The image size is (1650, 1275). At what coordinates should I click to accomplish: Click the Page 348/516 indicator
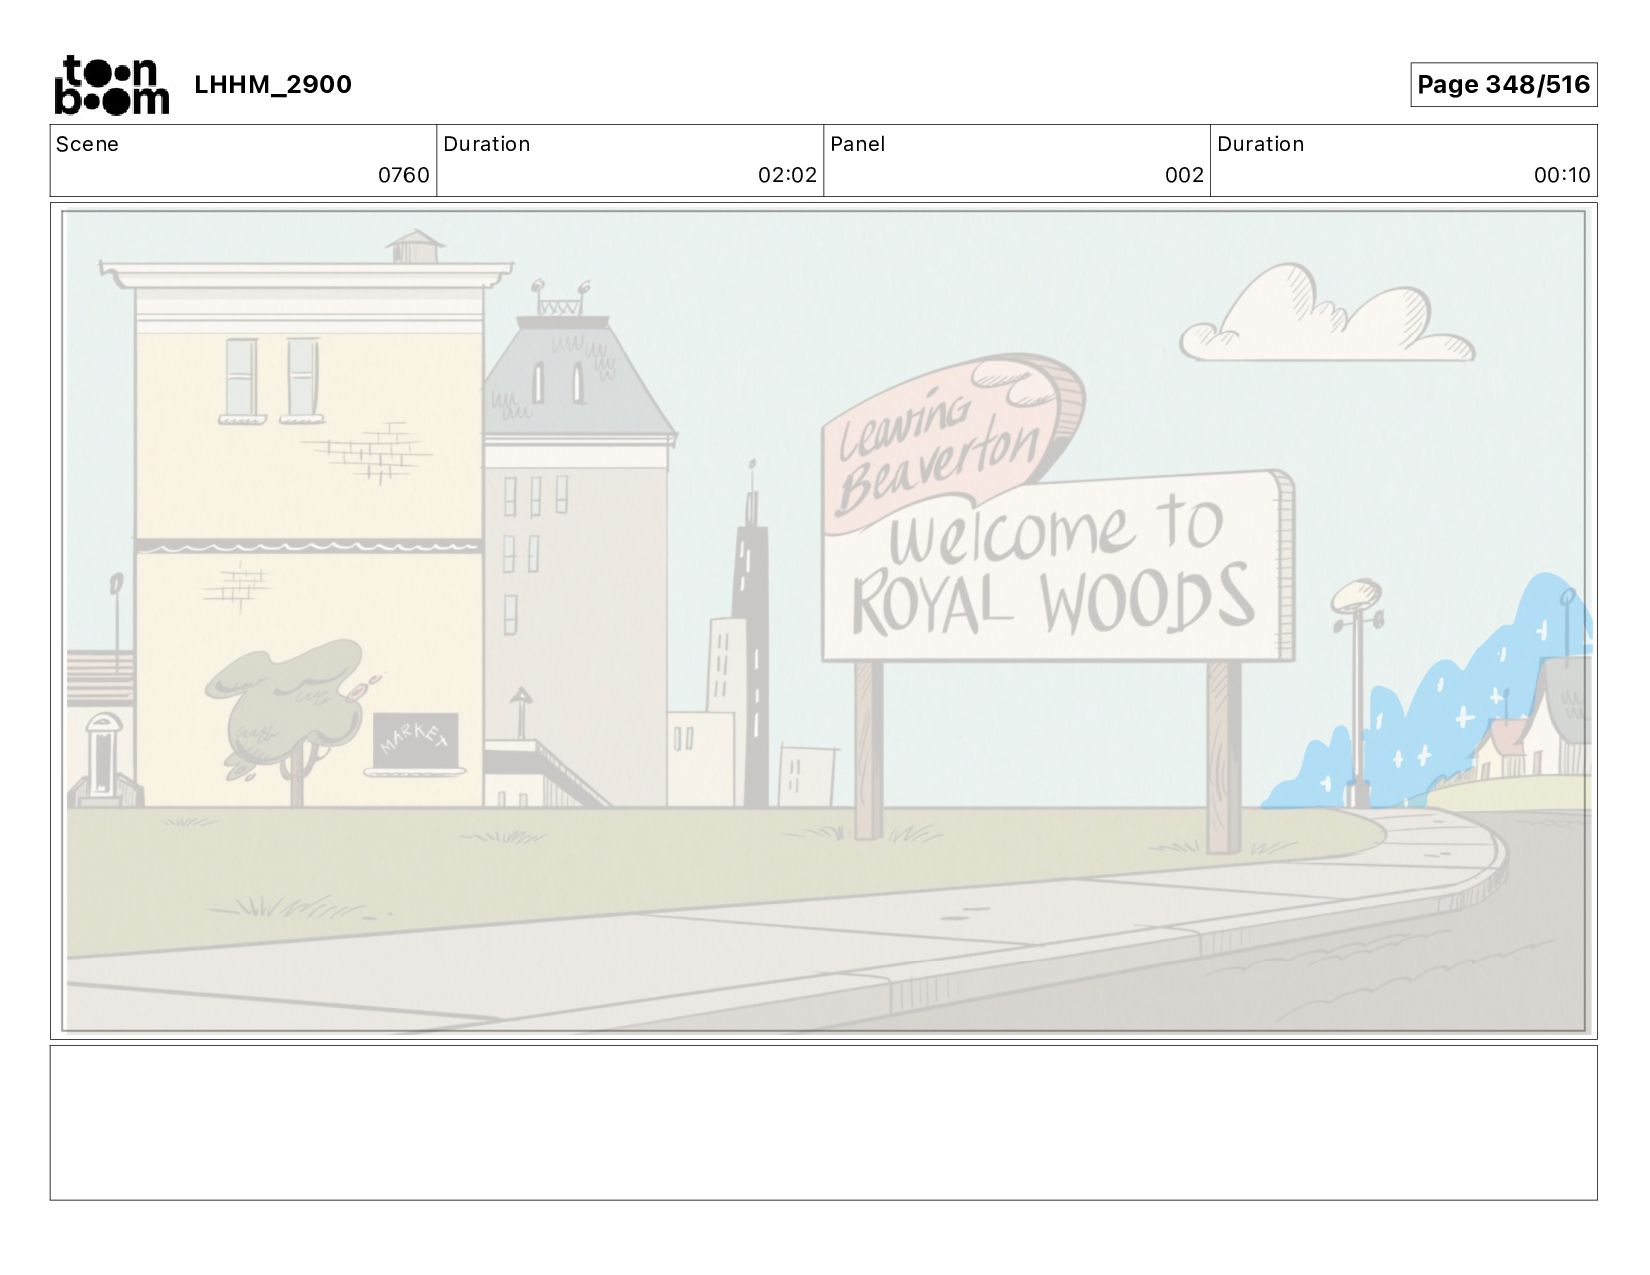tap(1503, 85)
